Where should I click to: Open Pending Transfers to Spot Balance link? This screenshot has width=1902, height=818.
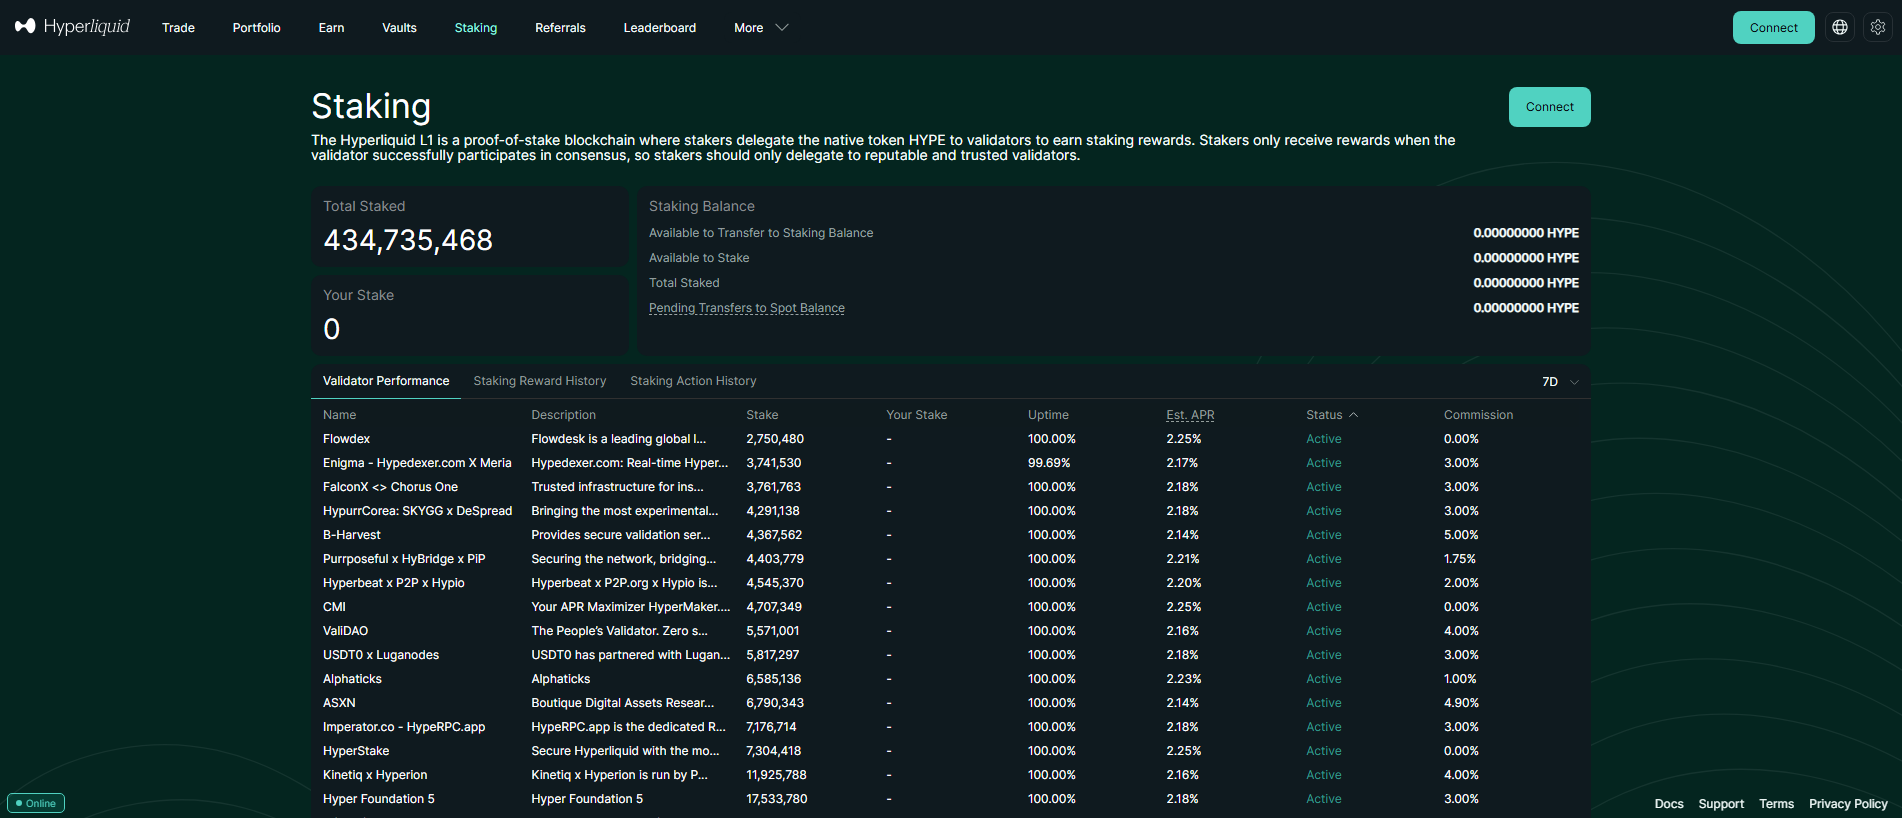tap(747, 308)
